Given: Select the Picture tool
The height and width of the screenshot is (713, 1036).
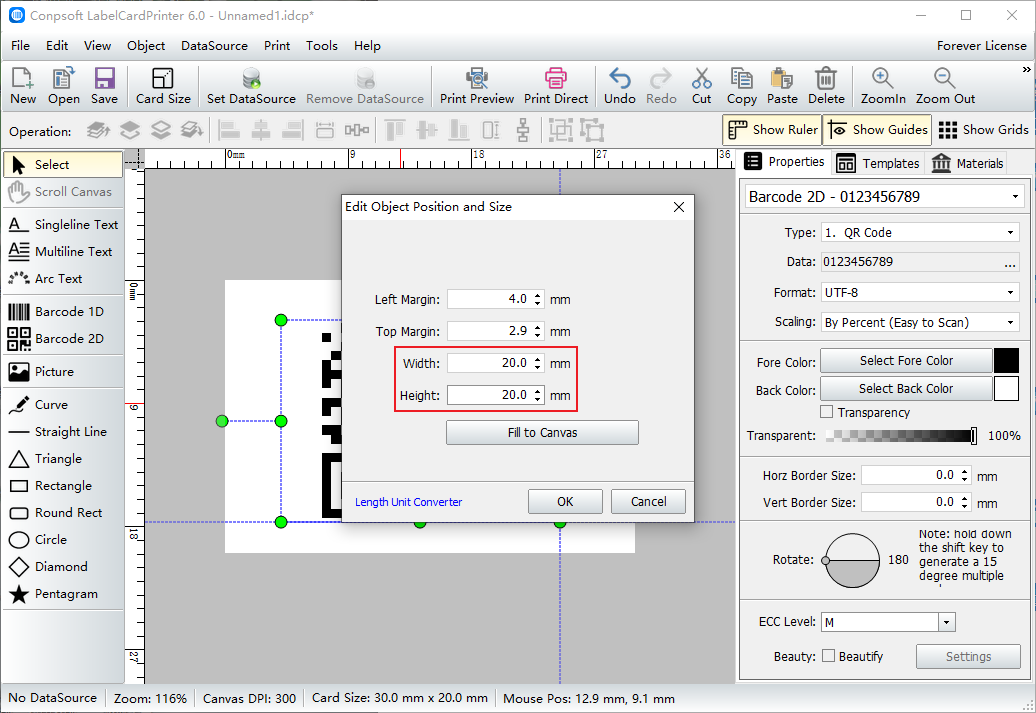Looking at the screenshot, I should pyautogui.click(x=63, y=371).
